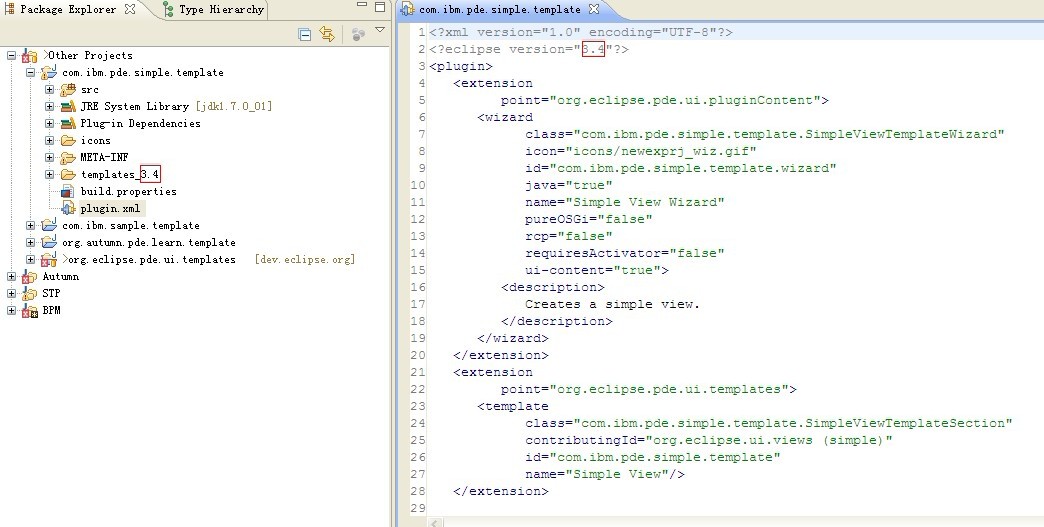Click Collapse All icon in Package Explorer toolbar
1044x527 pixels.
coord(305,34)
